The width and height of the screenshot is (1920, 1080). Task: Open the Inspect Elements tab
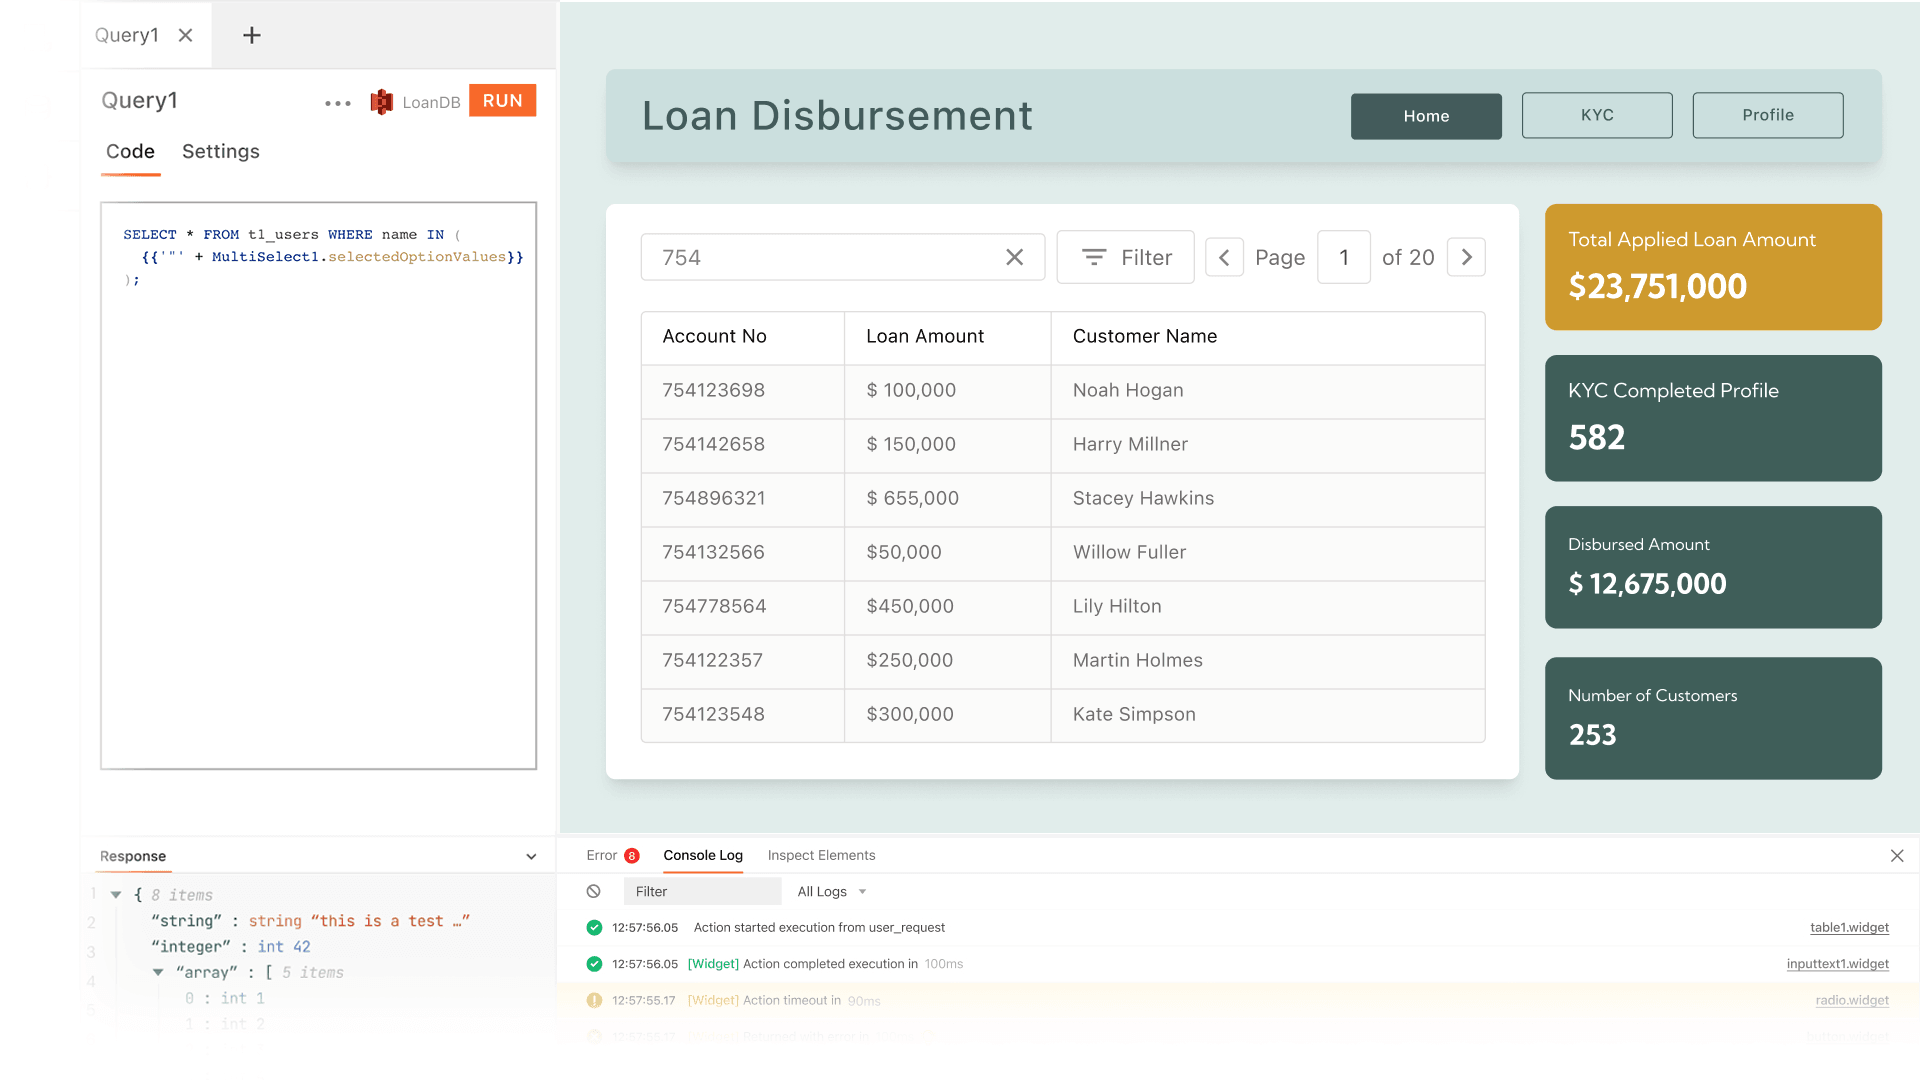point(821,855)
